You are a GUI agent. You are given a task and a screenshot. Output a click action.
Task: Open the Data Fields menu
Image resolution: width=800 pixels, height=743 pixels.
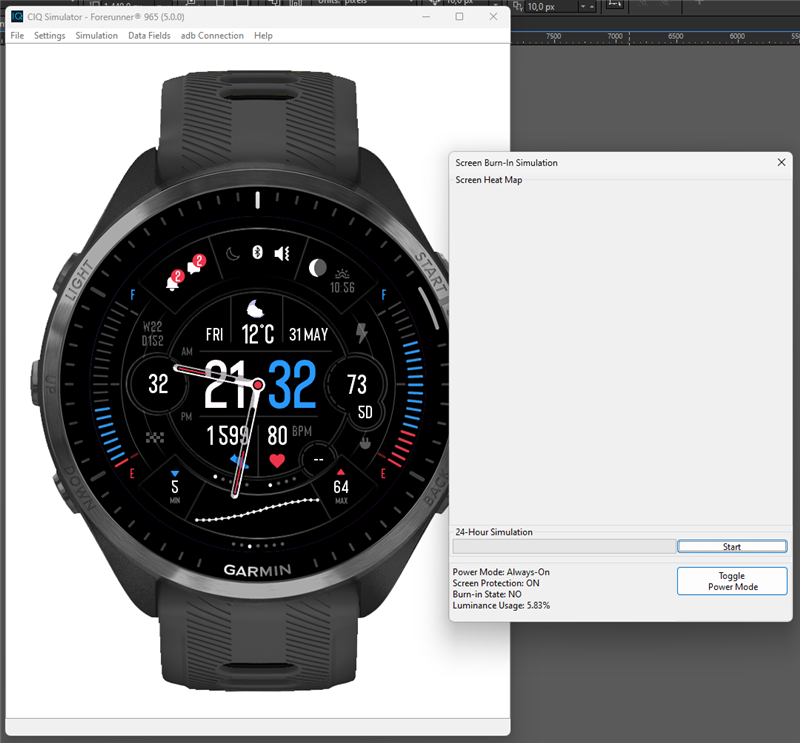[x=149, y=35]
